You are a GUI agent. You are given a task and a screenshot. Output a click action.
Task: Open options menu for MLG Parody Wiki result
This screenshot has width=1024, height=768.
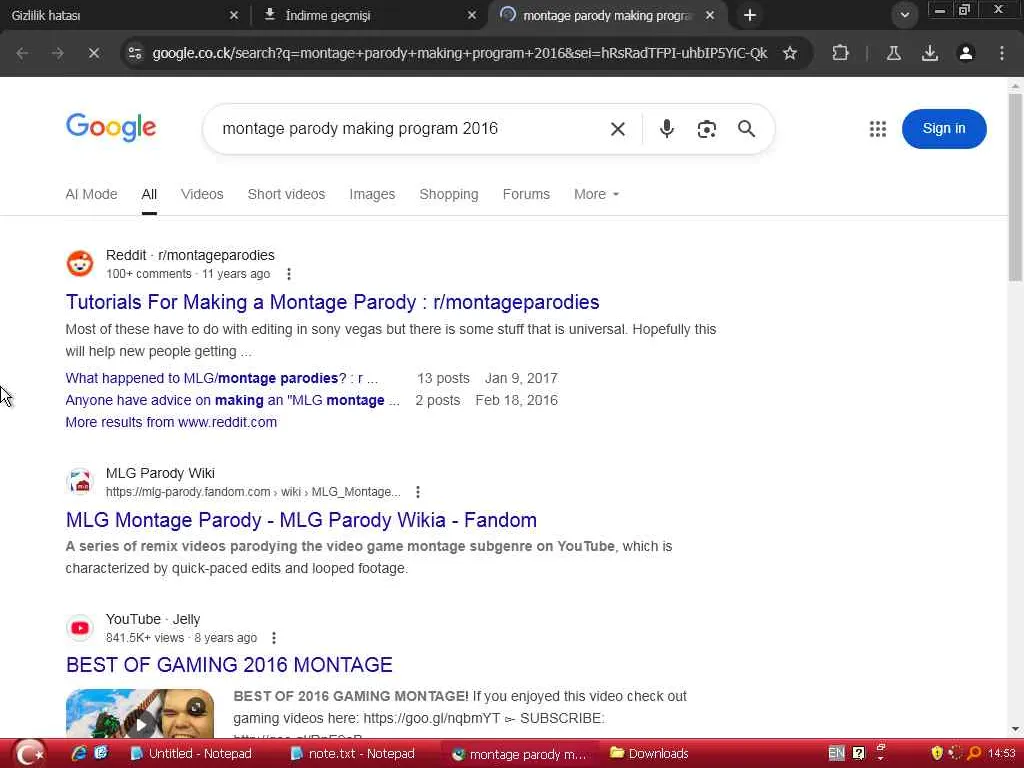[418, 492]
